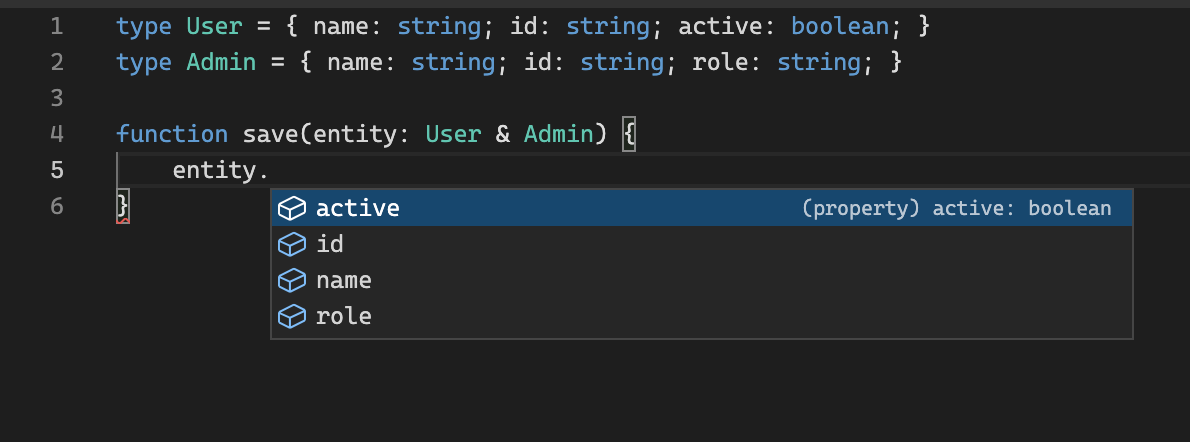Click line number 2 in gutter

(57, 62)
